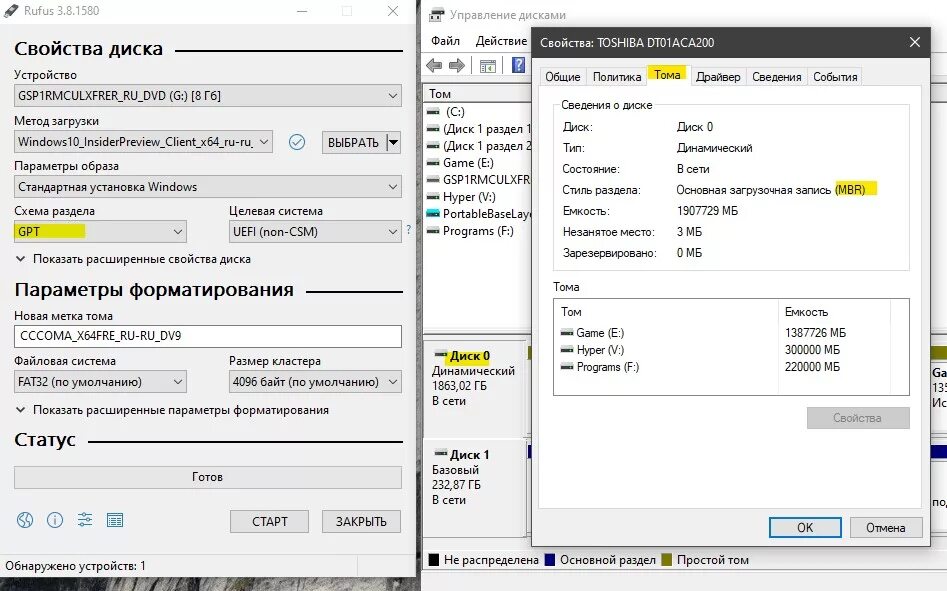Open the Действие menu in Disk Management
This screenshot has width=947, height=591.
tap(501, 40)
